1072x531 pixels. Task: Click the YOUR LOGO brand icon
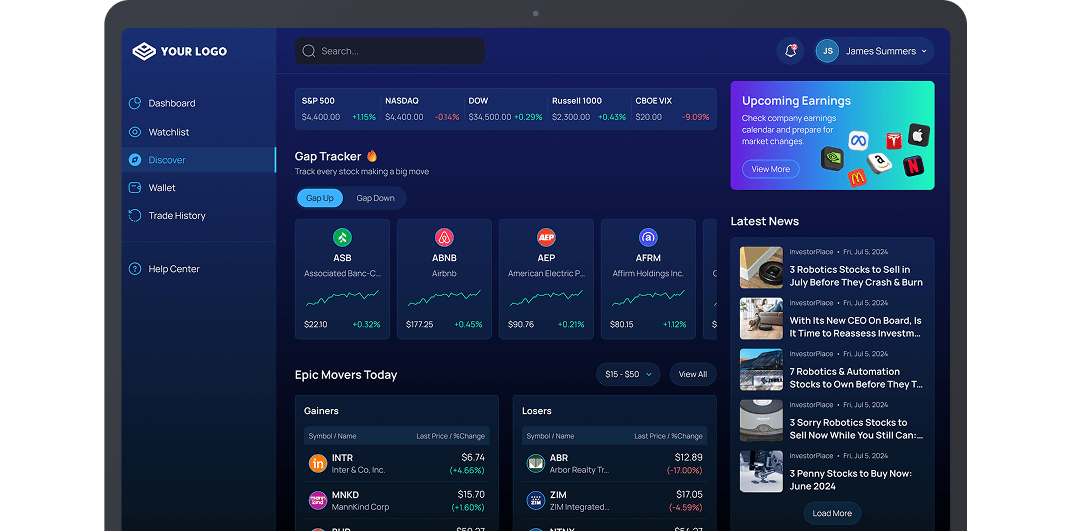[x=144, y=51]
